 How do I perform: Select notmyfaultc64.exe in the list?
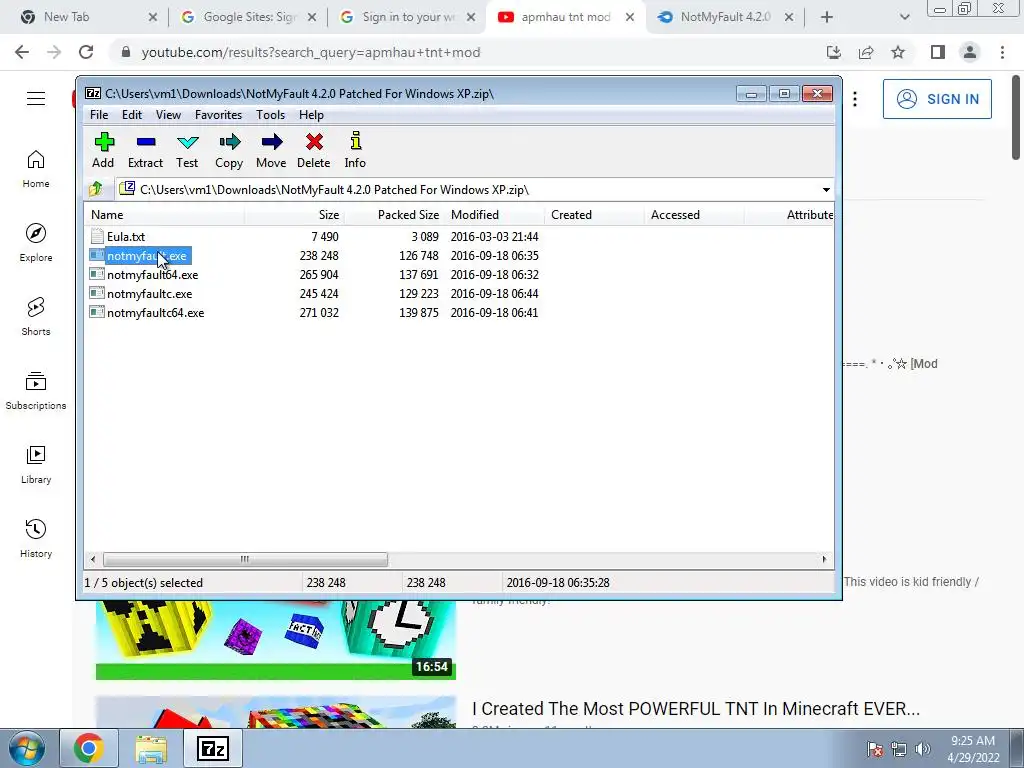click(x=155, y=313)
